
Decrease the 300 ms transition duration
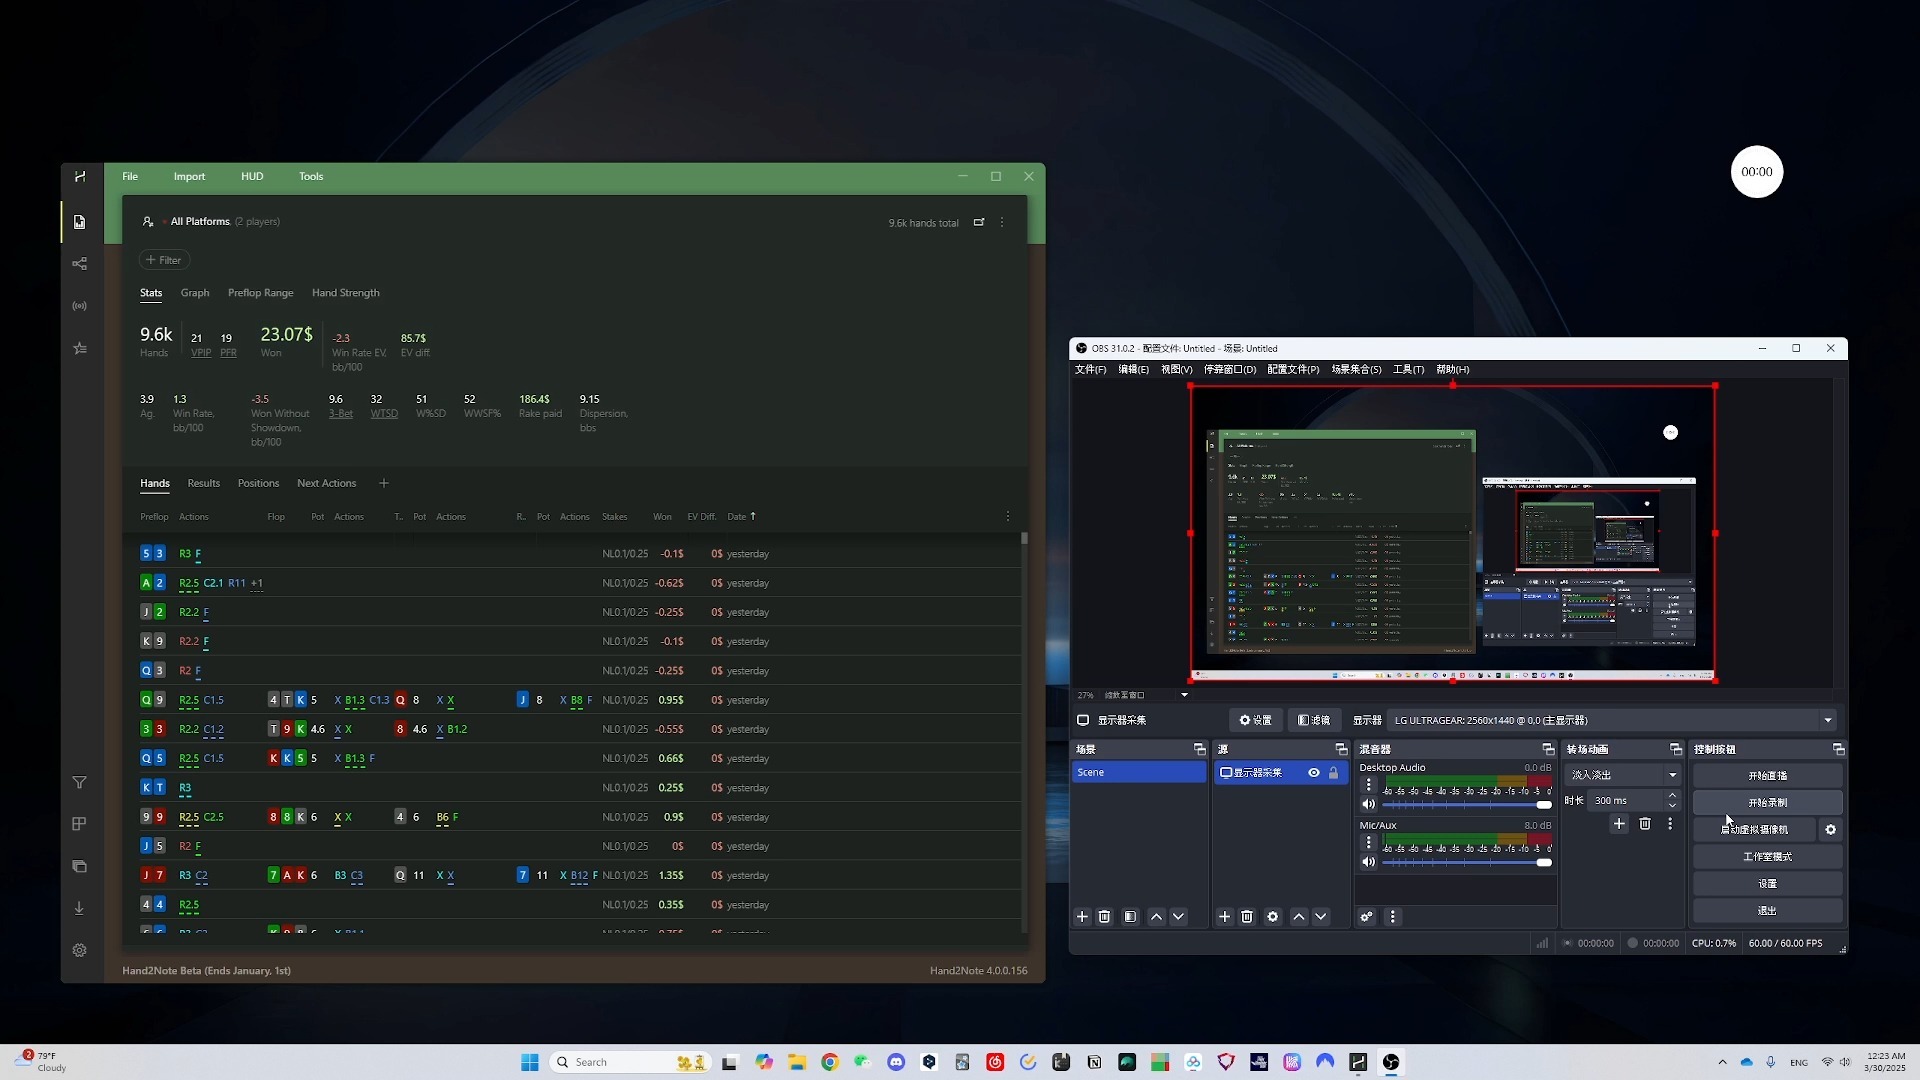tap(1672, 805)
